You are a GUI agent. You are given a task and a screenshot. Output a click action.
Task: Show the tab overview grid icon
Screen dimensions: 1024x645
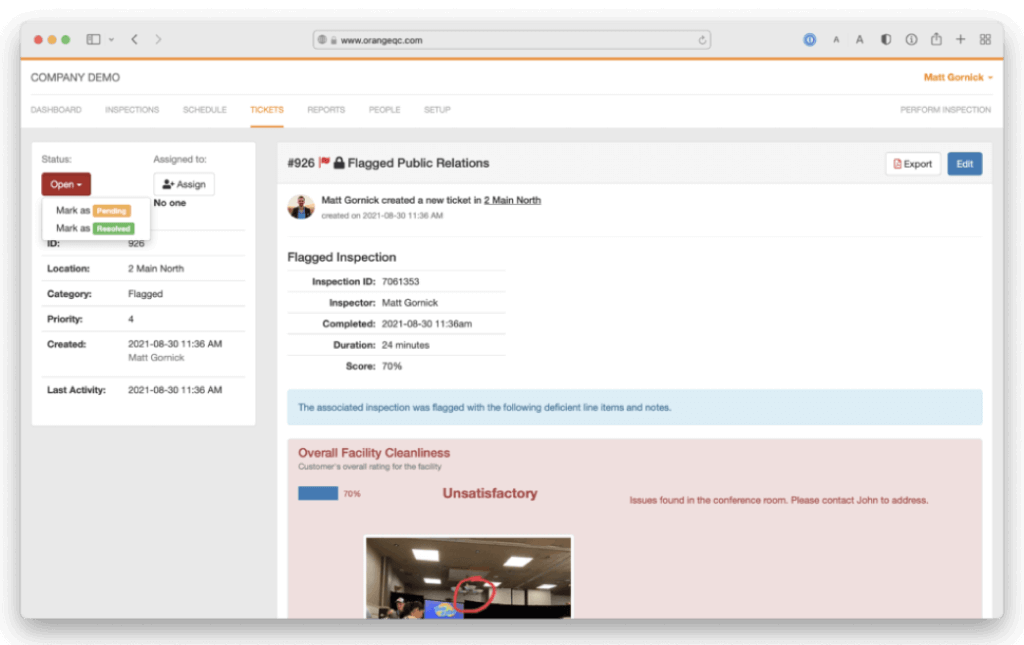click(x=985, y=40)
